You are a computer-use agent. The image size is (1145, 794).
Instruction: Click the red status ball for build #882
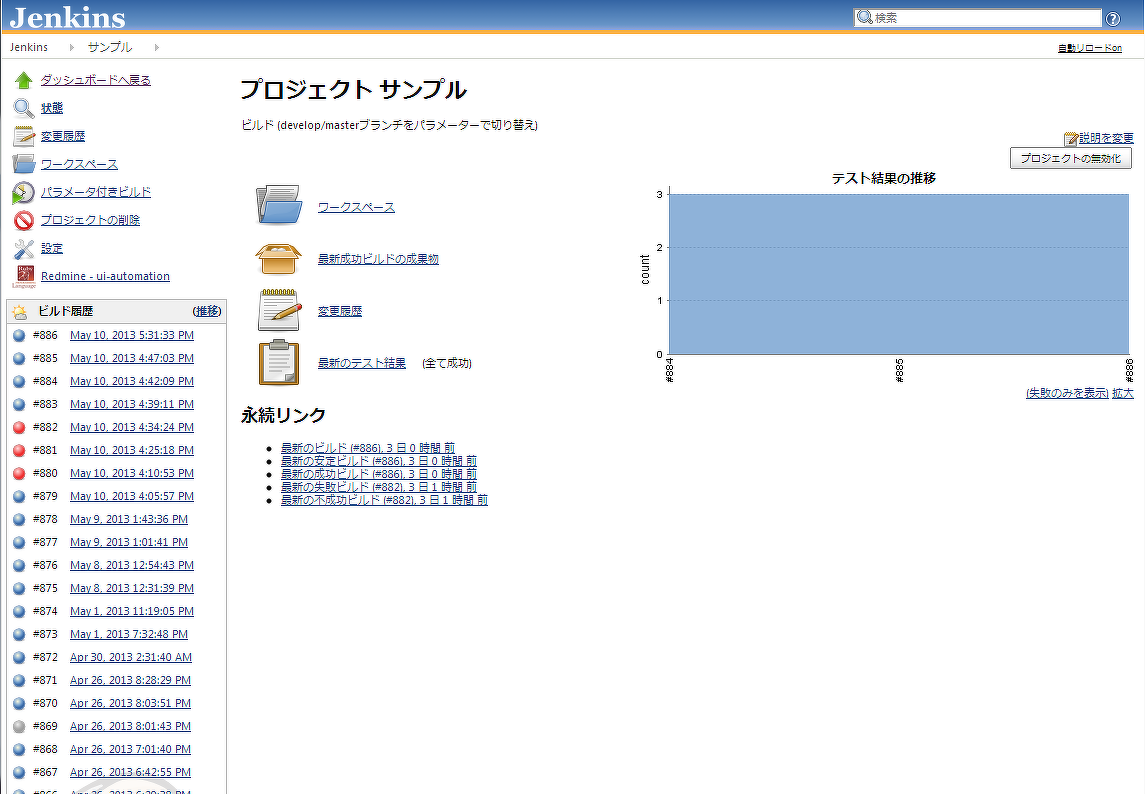coord(18,427)
